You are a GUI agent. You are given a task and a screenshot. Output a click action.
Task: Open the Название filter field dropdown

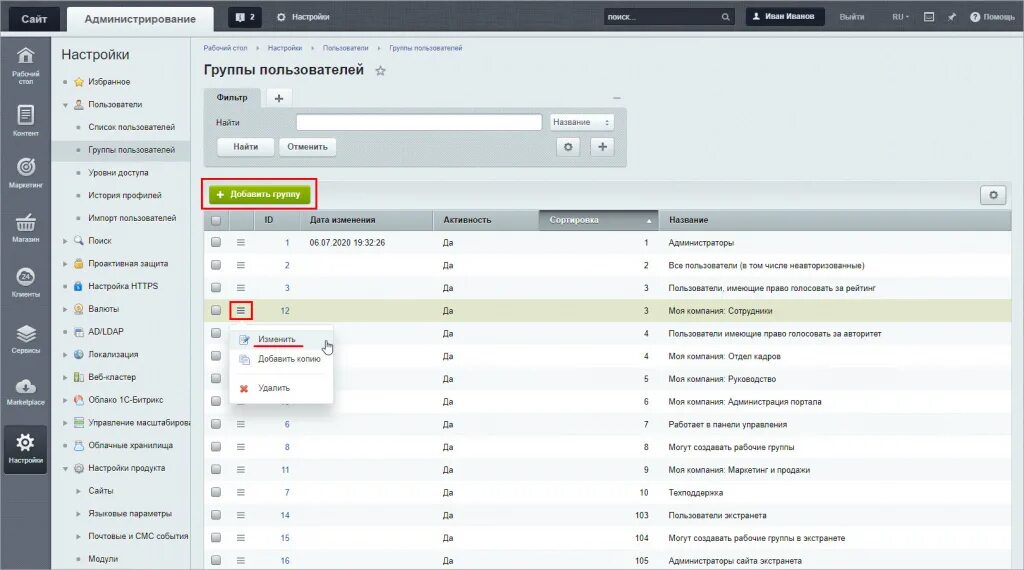581,122
